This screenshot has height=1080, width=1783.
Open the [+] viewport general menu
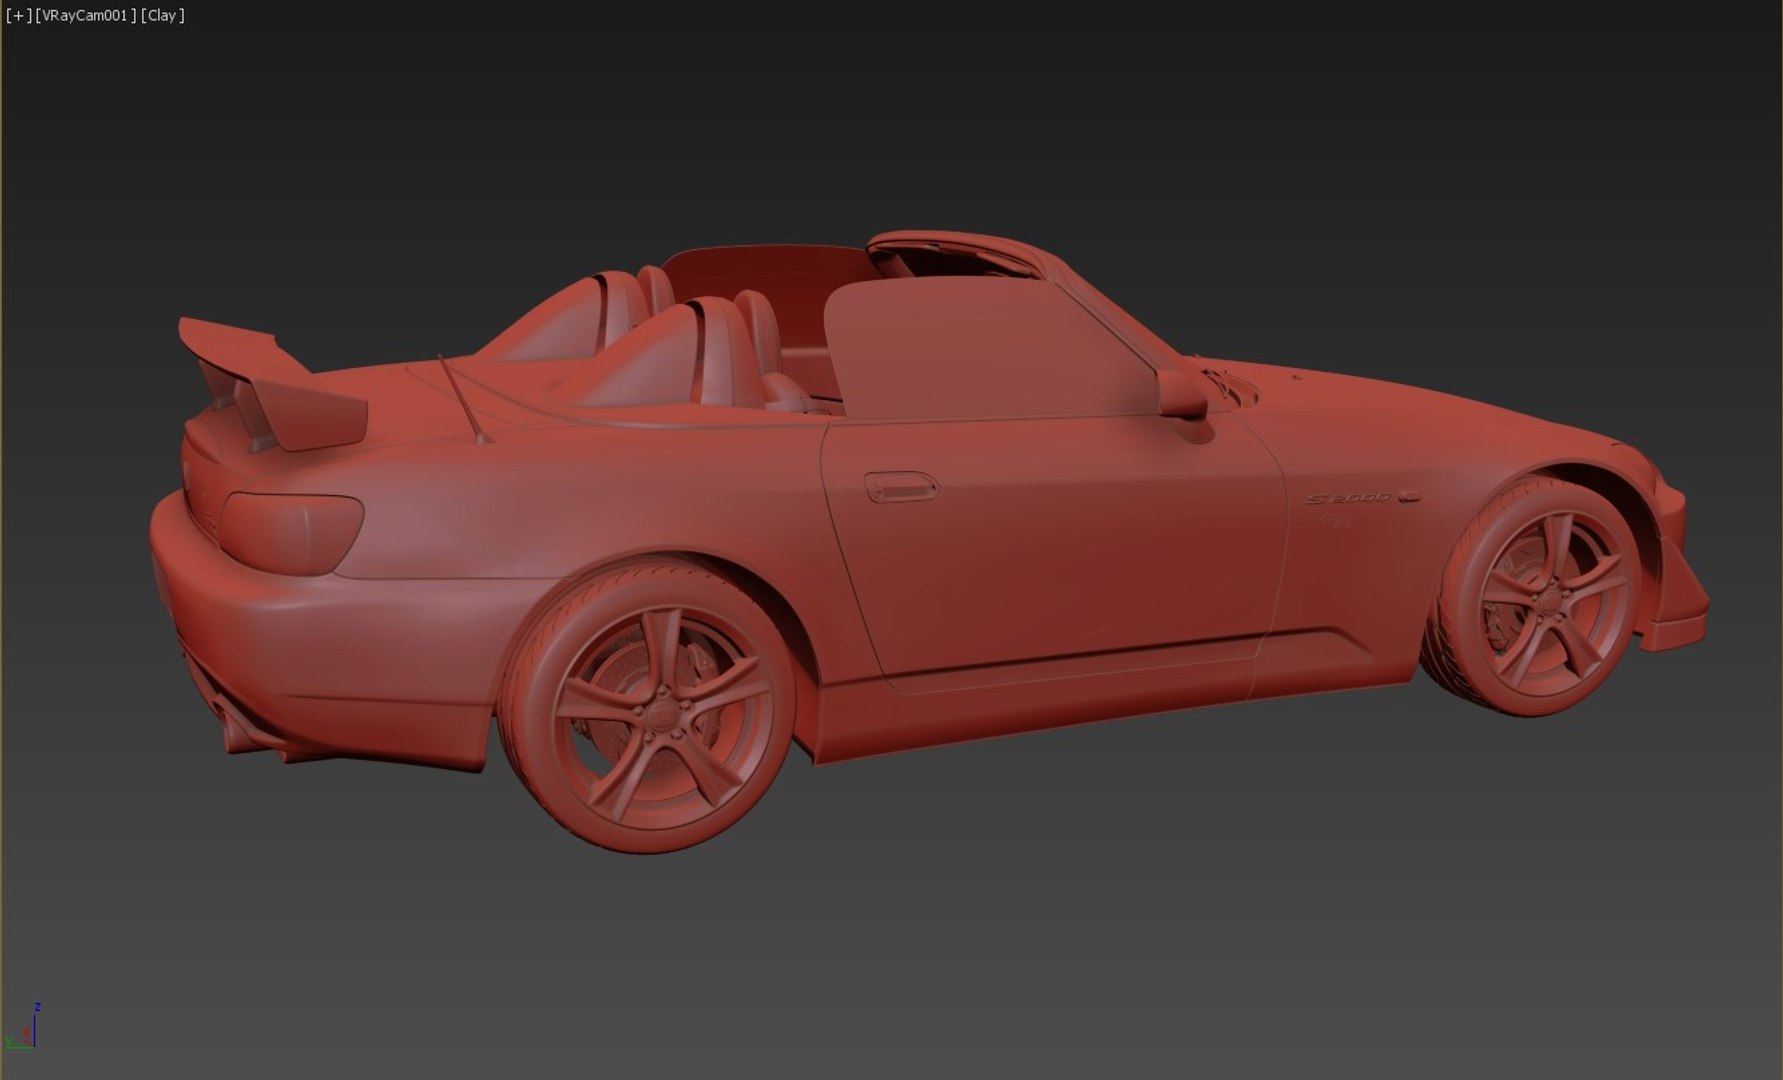[x=18, y=15]
